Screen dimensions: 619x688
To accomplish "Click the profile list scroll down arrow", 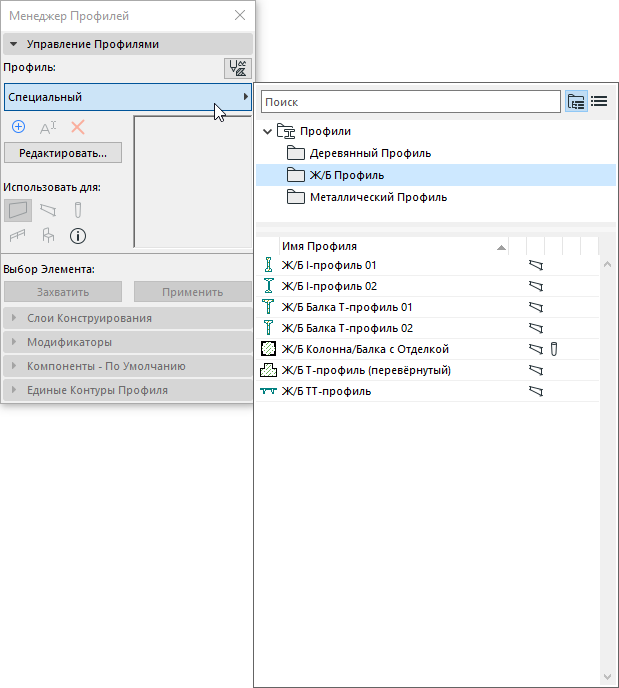I will 608,677.
